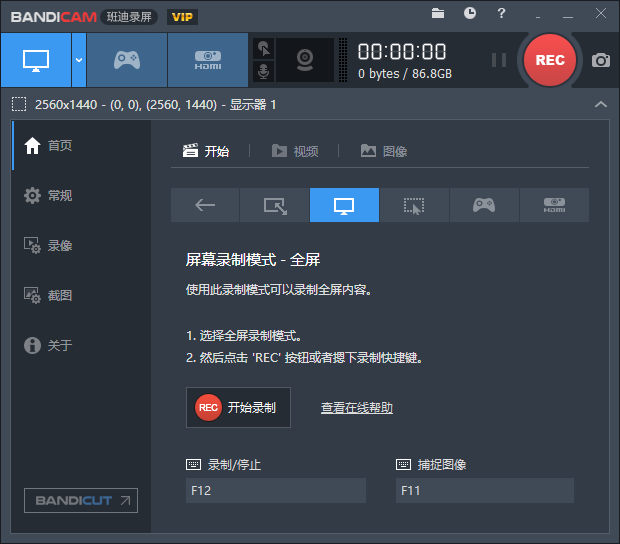Click the big red REC button
Viewport: 620px width, 544px height.
tap(550, 60)
